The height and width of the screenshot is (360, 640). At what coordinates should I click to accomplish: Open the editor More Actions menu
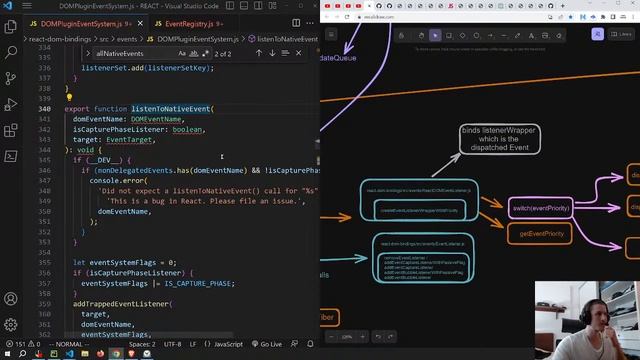click(x=310, y=23)
